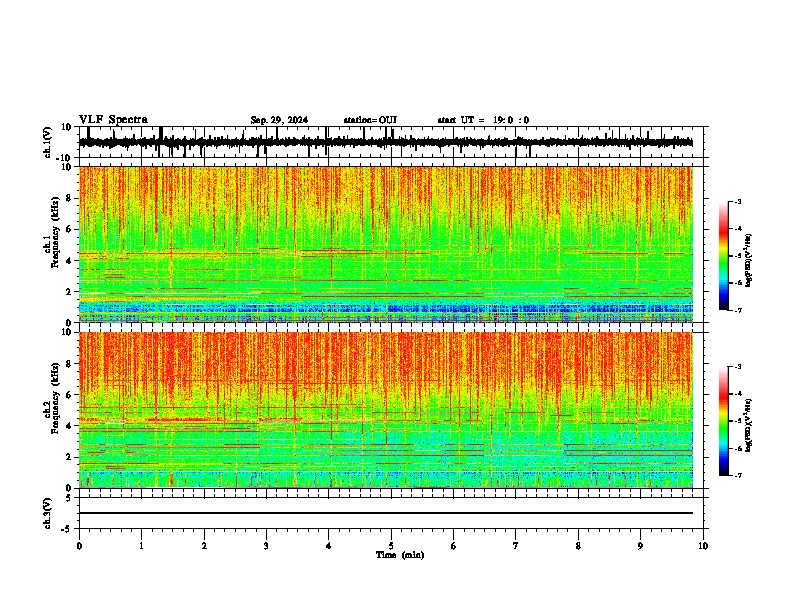
Task: Click time axis tick label "0"
Action: click(x=79, y=546)
